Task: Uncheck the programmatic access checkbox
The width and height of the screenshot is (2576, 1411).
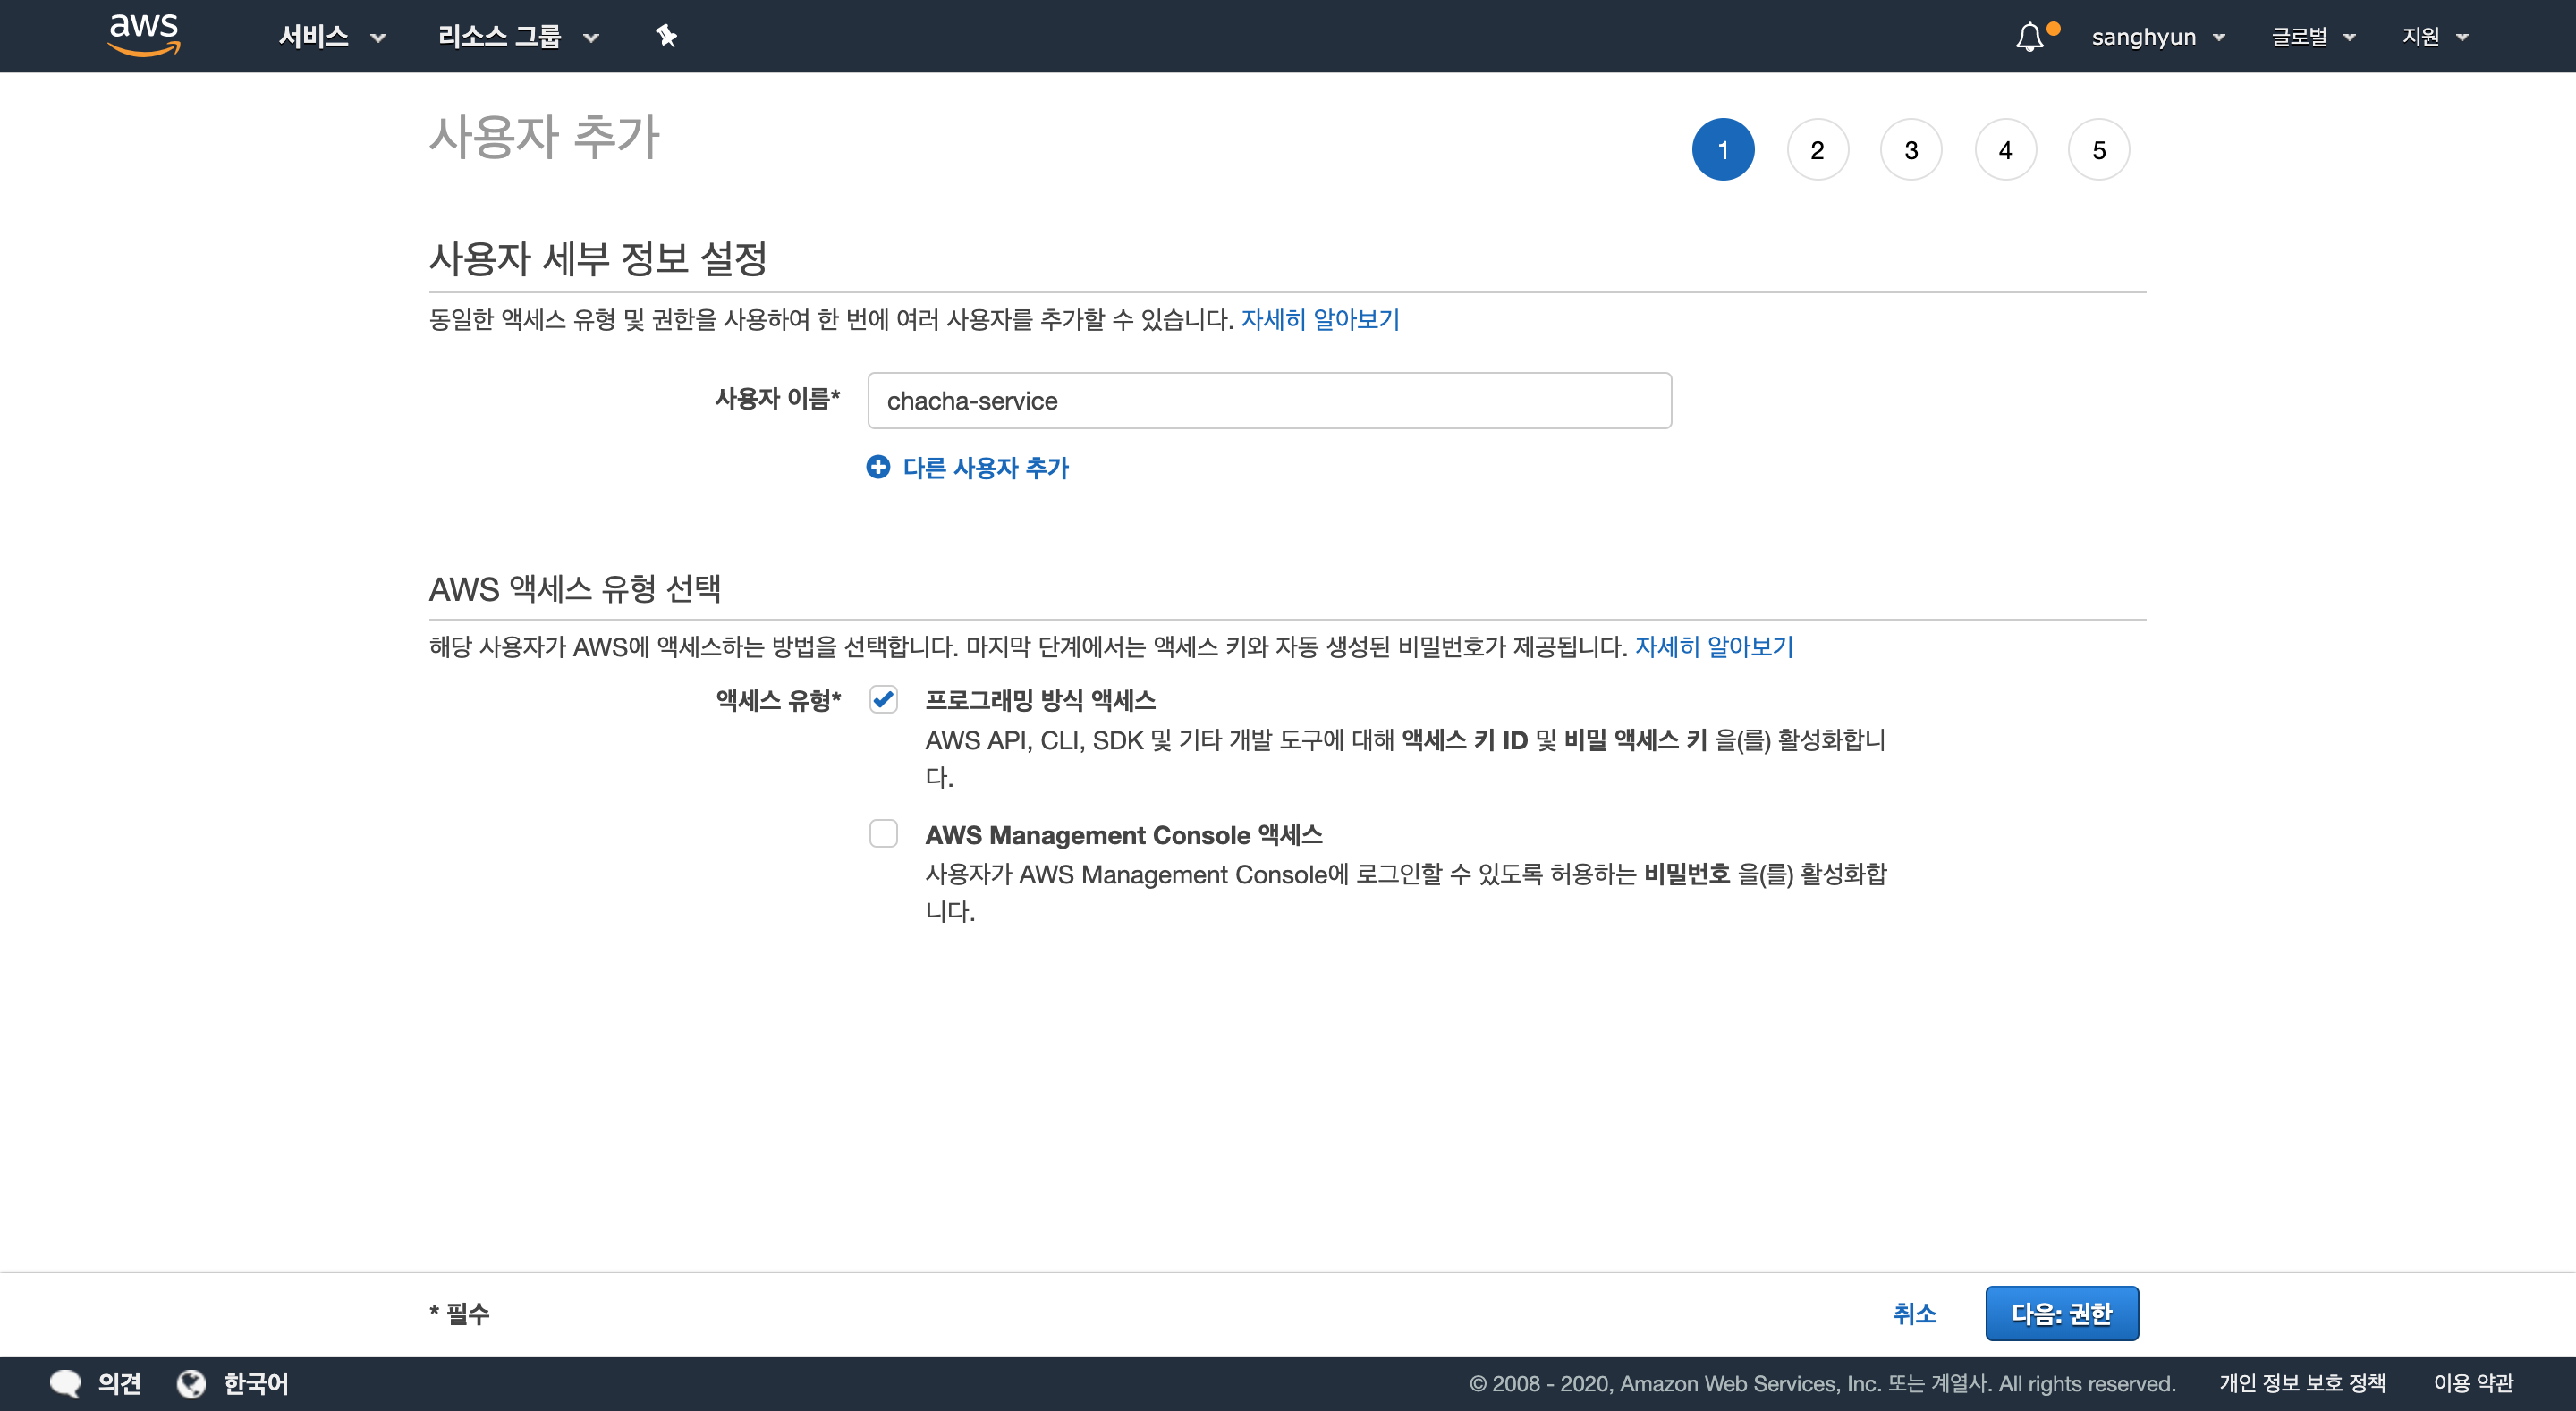Action: pyautogui.click(x=883, y=699)
